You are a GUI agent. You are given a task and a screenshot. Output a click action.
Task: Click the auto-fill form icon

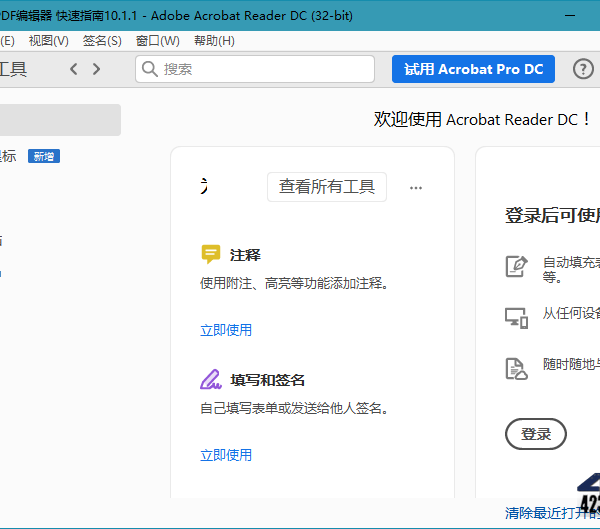coord(516,266)
